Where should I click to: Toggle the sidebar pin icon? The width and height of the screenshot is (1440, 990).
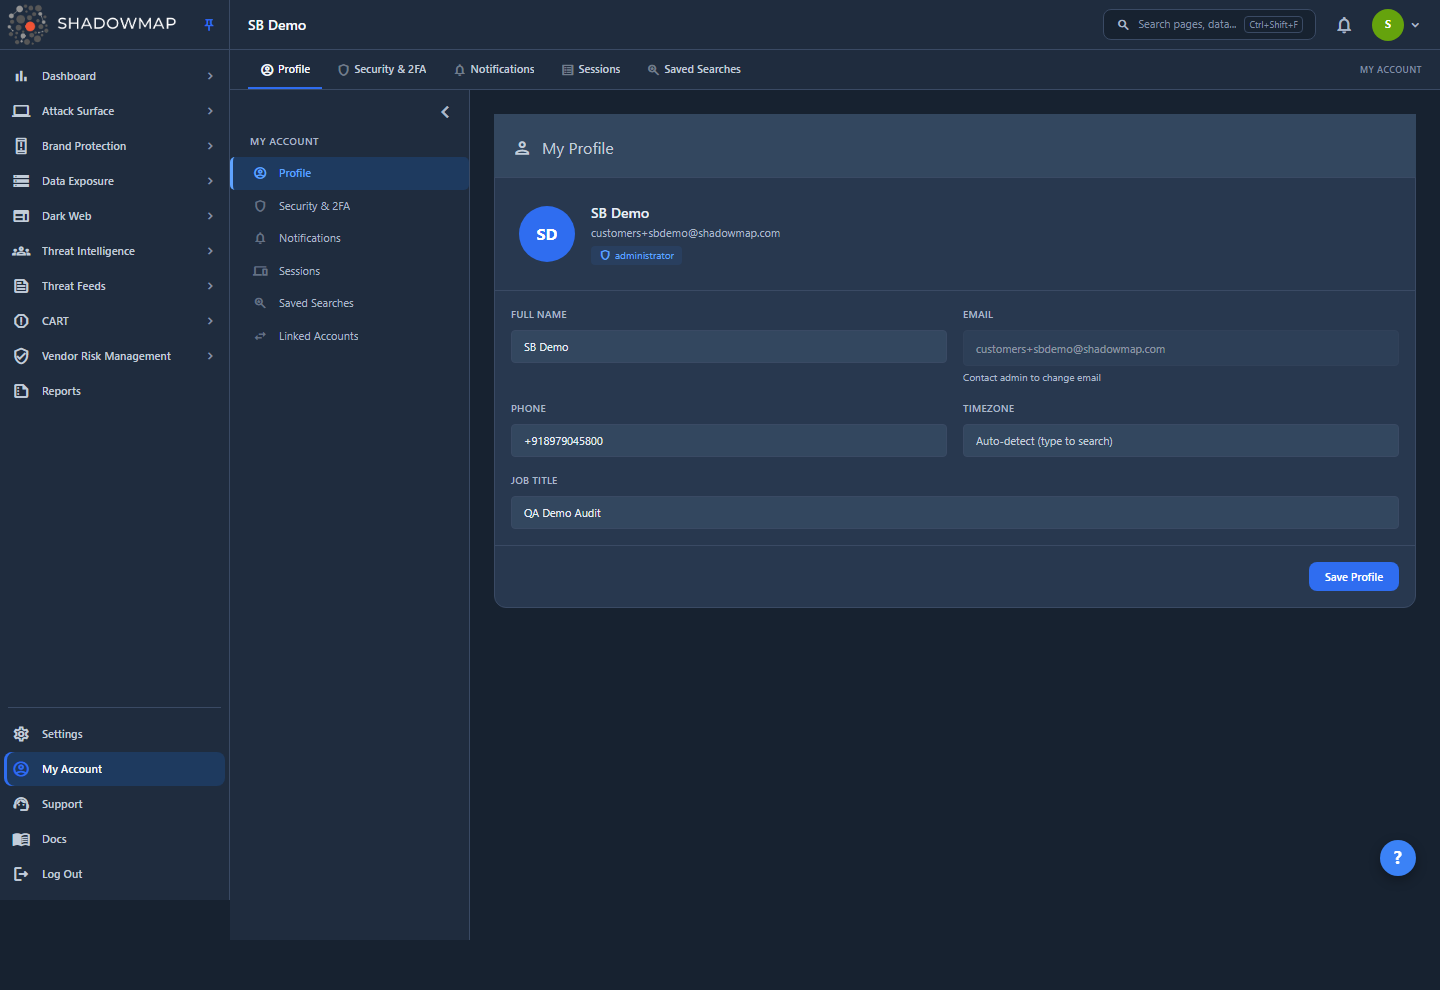pos(209,25)
